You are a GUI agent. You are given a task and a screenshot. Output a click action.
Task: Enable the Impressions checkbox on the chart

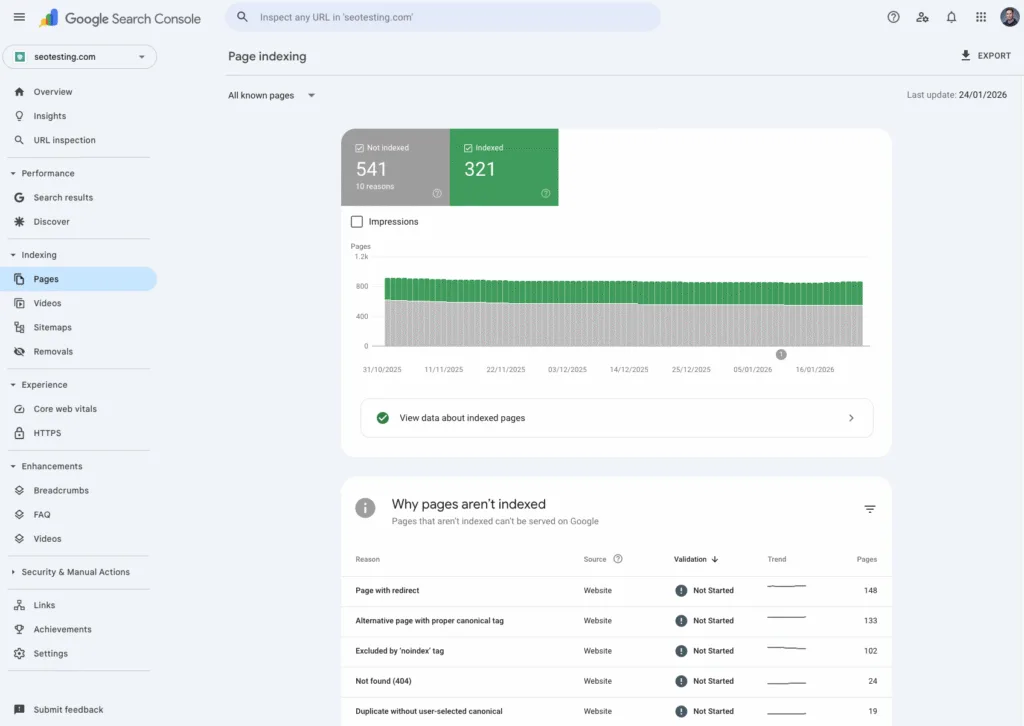(356, 221)
